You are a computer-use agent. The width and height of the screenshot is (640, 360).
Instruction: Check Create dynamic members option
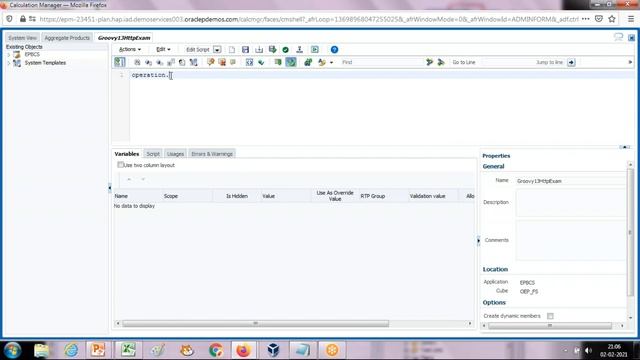point(550,316)
